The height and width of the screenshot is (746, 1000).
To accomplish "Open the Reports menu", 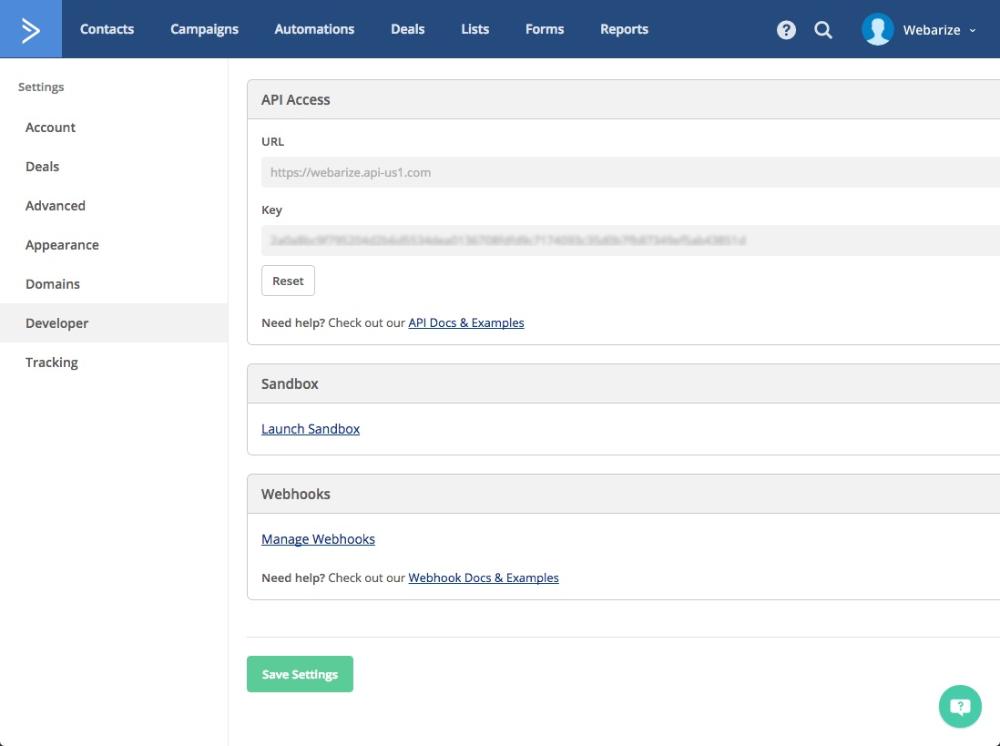I will pyautogui.click(x=624, y=29).
